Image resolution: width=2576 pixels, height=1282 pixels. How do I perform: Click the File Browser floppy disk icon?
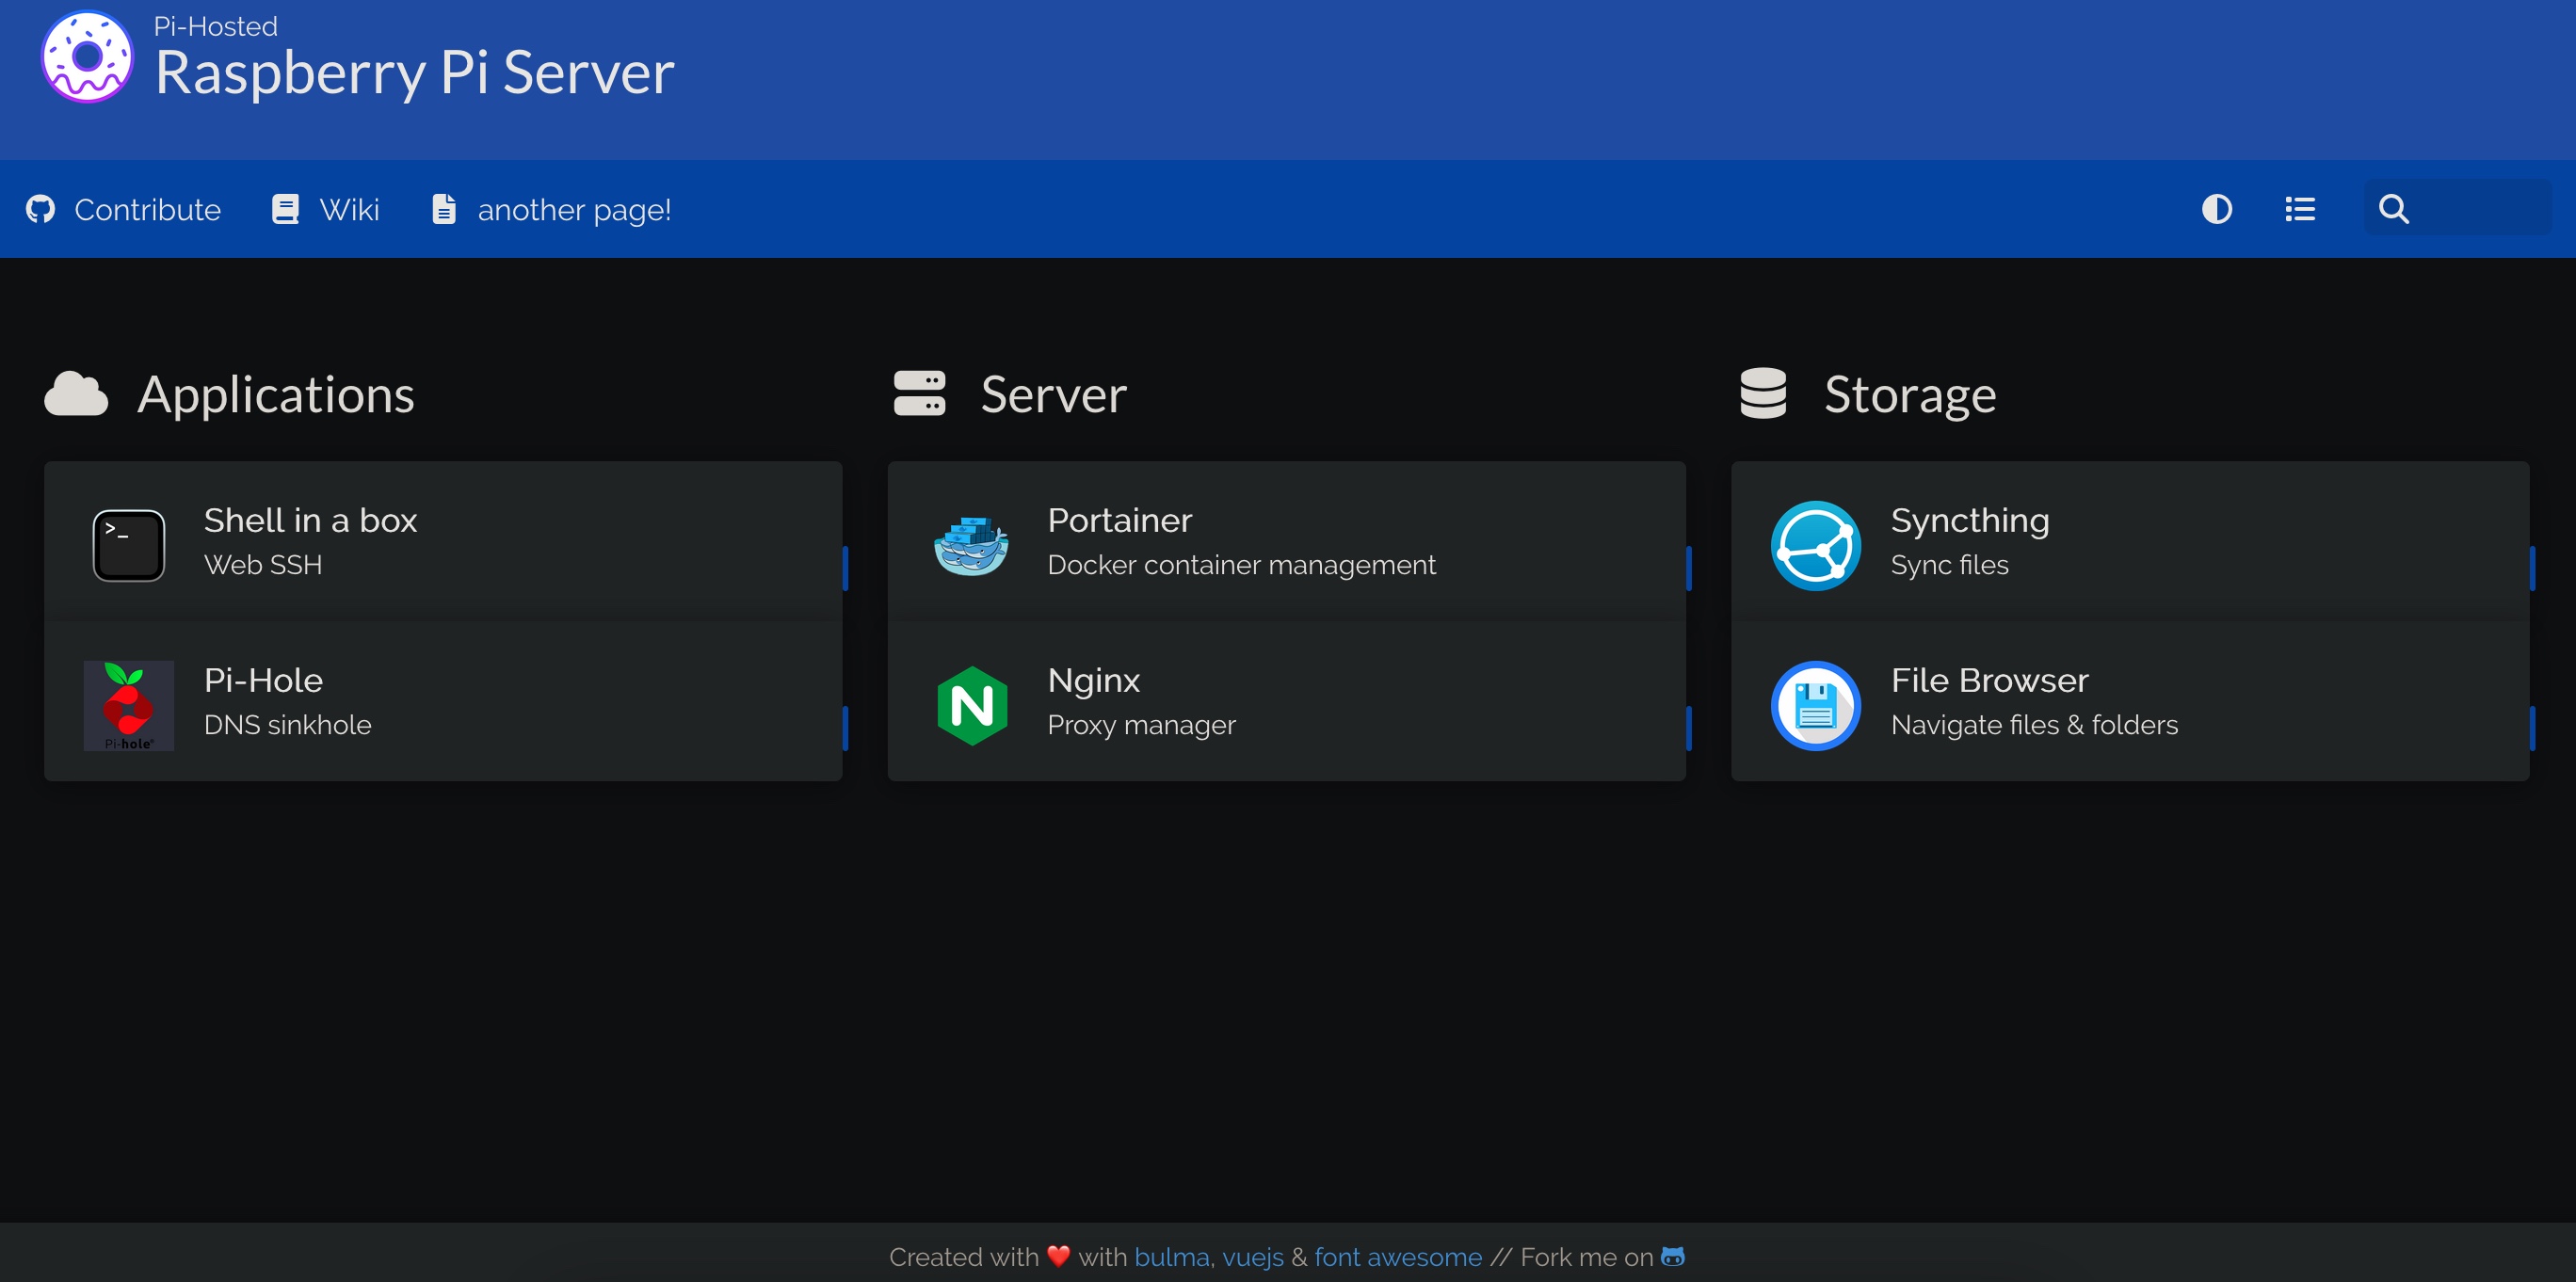click(1815, 705)
